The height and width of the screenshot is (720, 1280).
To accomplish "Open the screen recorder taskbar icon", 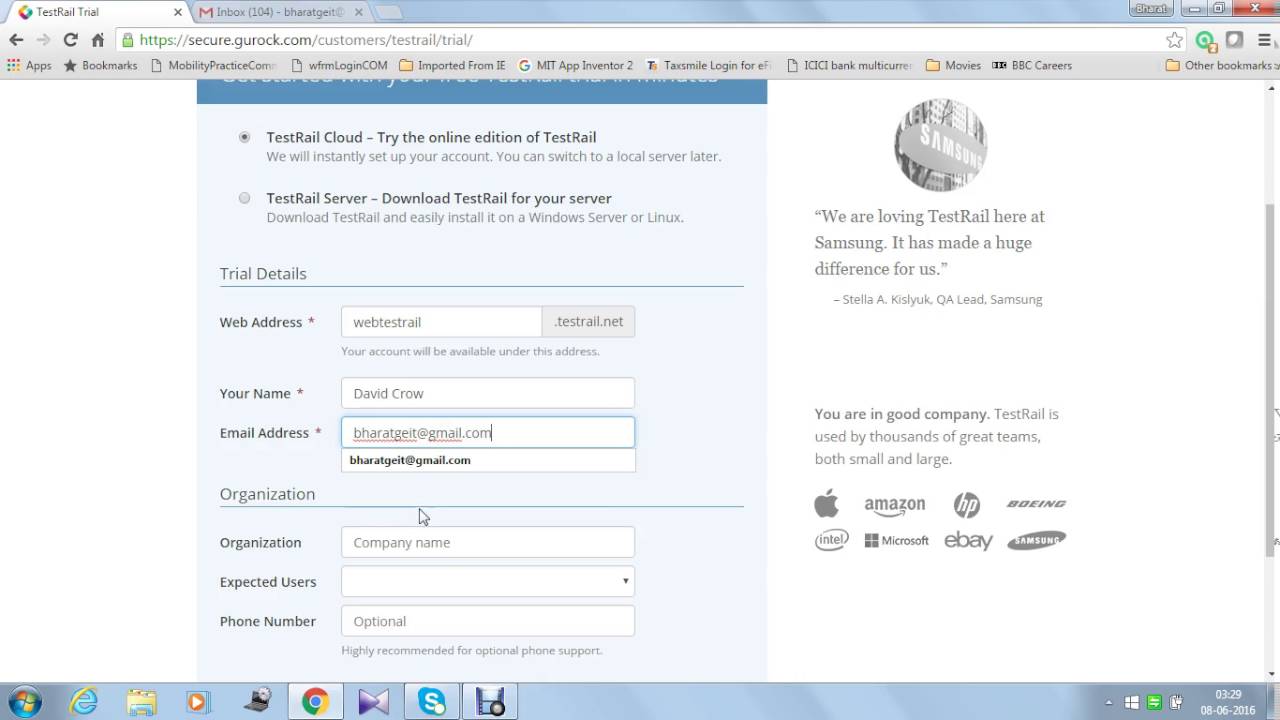I will [490, 702].
